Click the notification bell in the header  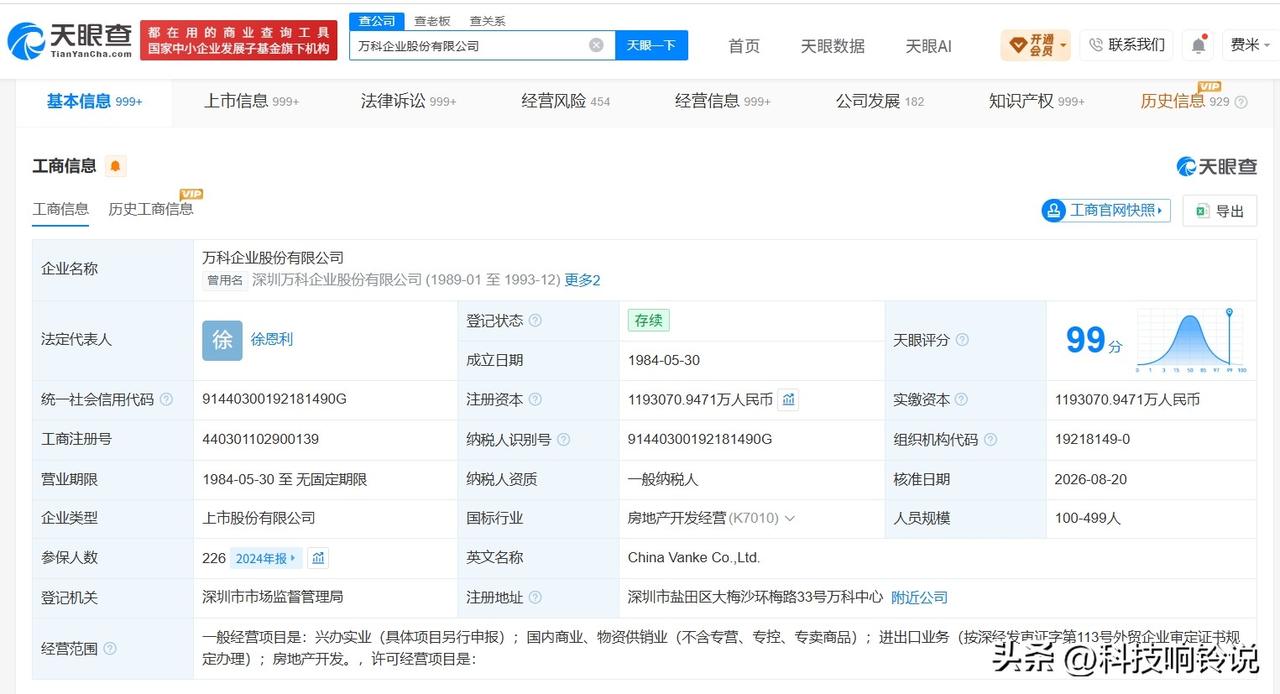1198,45
